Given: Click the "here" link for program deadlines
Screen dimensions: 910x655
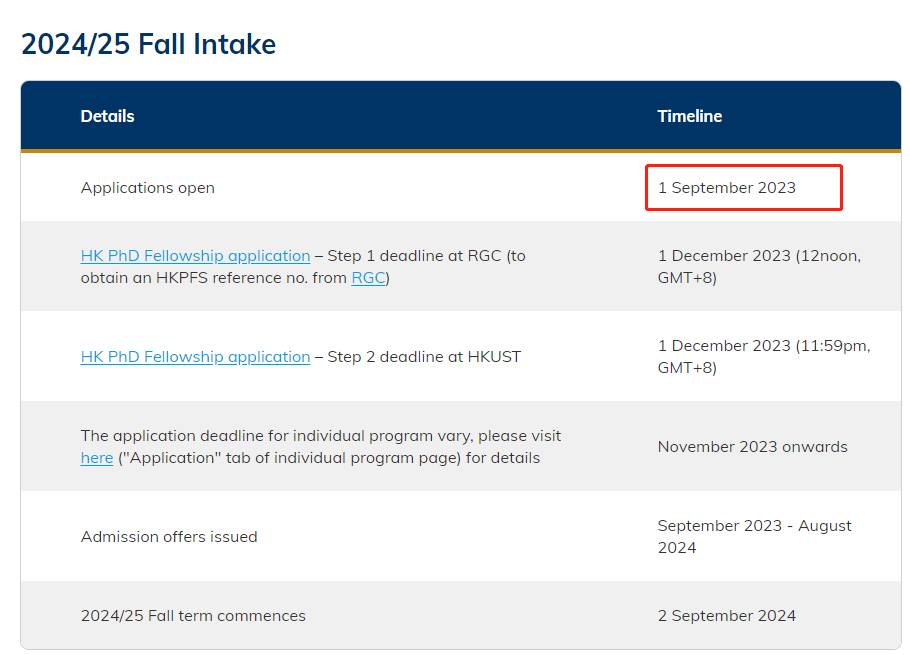Looking at the screenshot, I should pyautogui.click(x=96, y=458).
